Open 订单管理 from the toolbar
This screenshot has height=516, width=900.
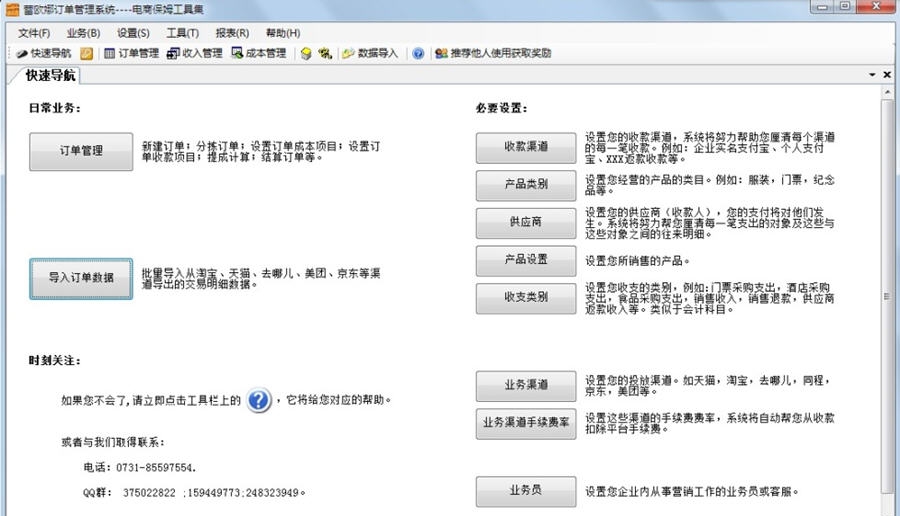tap(131, 53)
